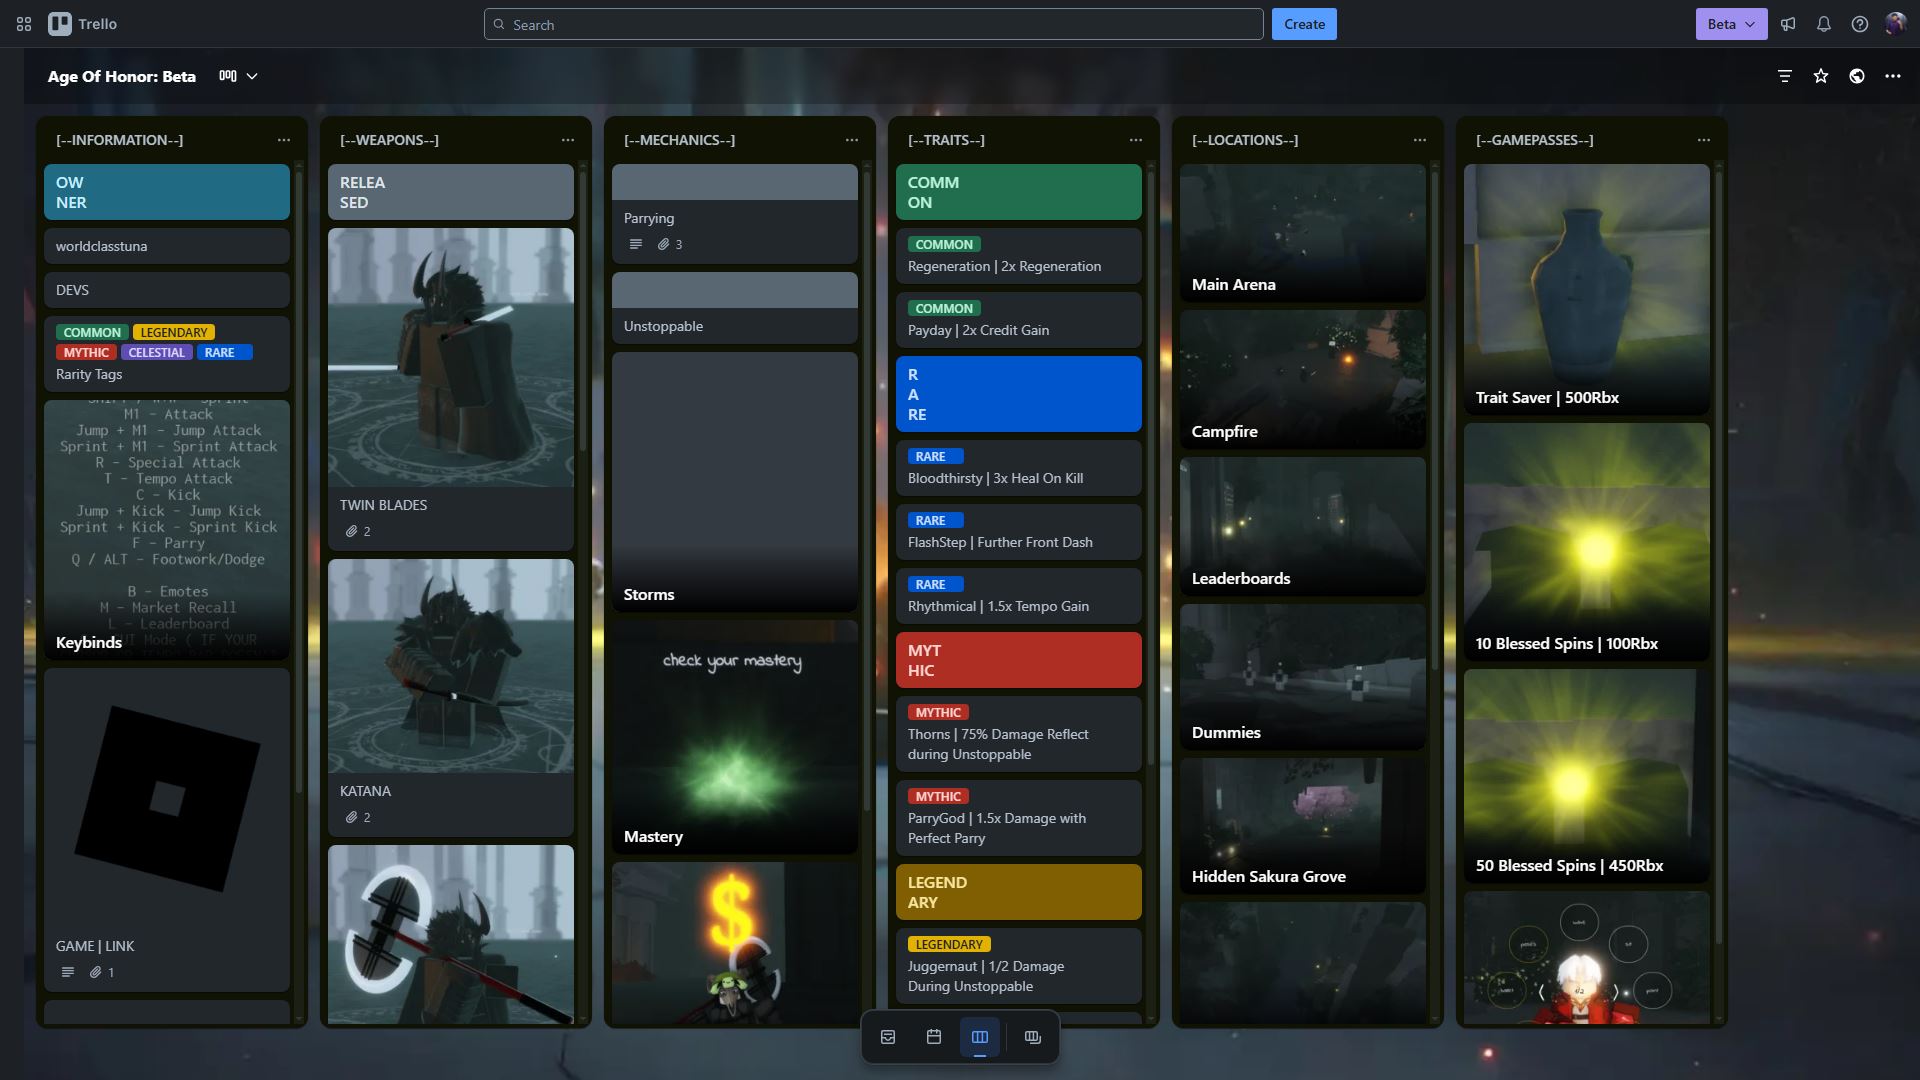Click Switch boards icon in bottom bar
Image resolution: width=1920 pixels, height=1080 pixels.
(1033, 1037)
